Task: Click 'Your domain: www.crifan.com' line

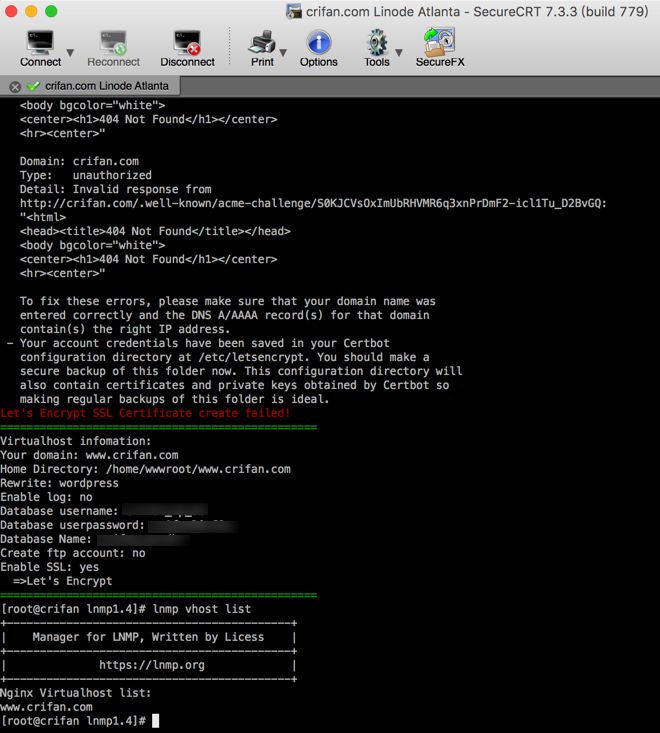Action: 89,455
